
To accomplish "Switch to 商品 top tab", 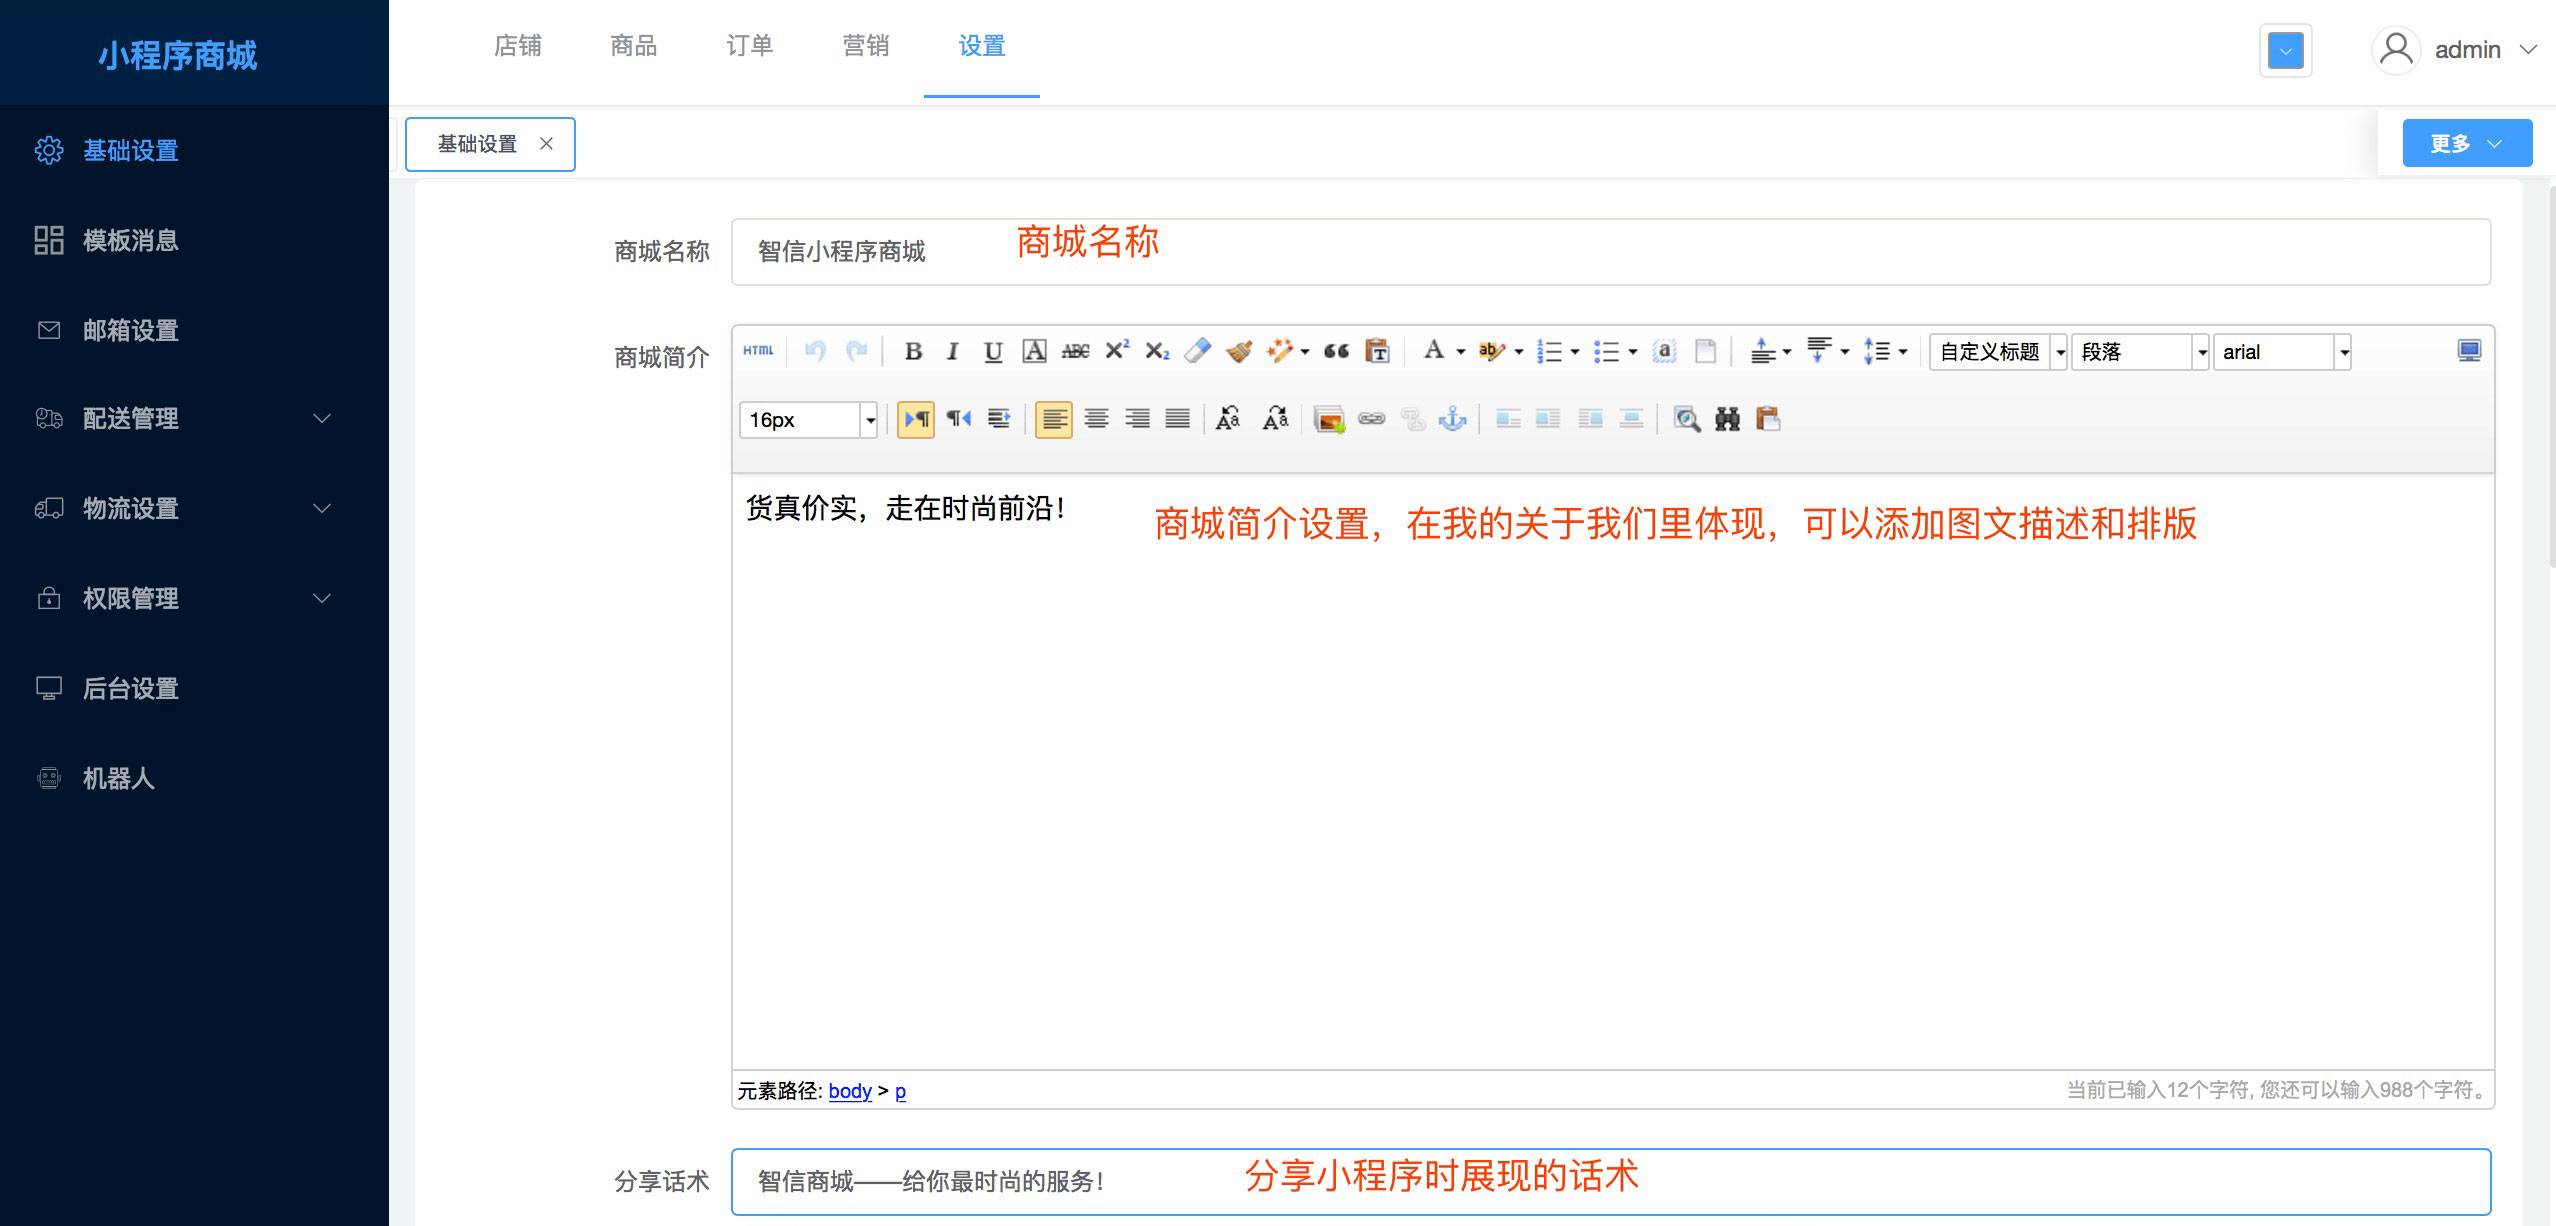I will pos(634,46).
